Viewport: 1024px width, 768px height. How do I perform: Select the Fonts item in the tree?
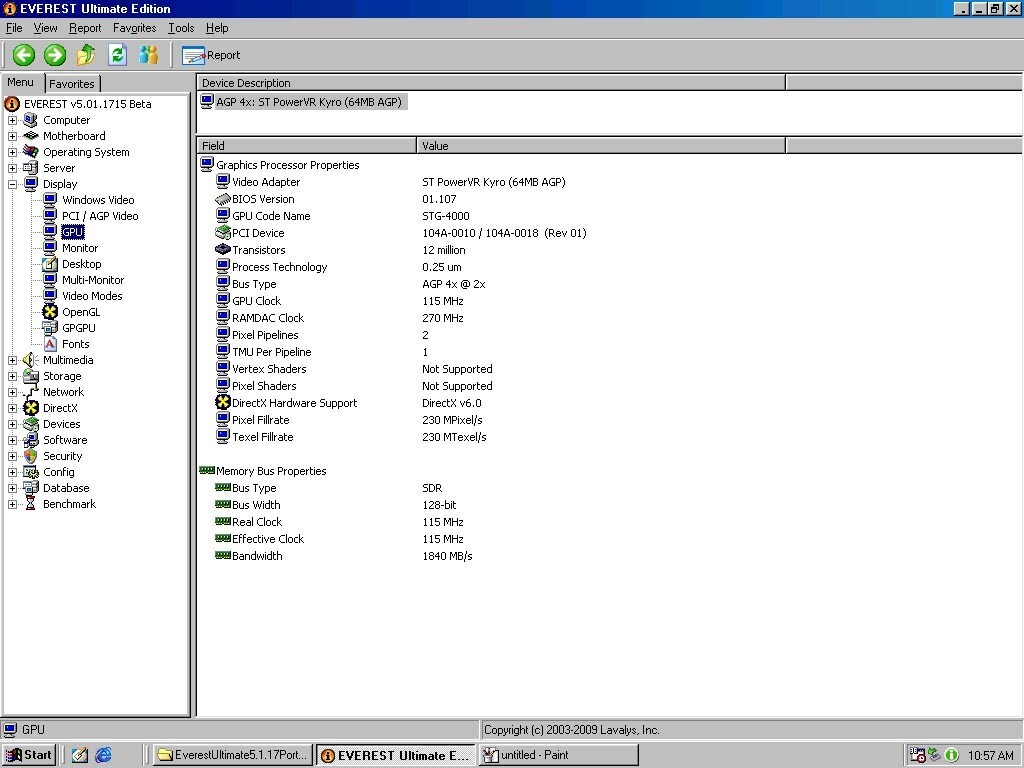click(75, 344)
